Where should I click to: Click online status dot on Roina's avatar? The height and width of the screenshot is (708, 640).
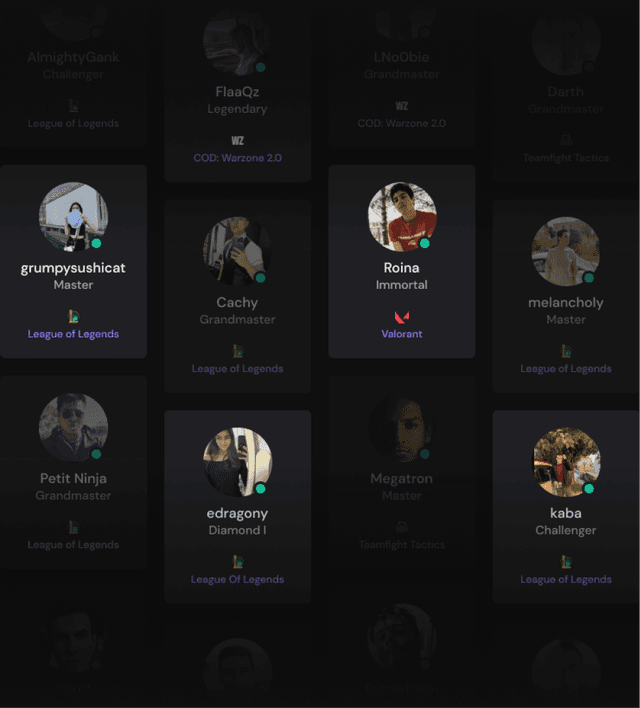[425, 243]
